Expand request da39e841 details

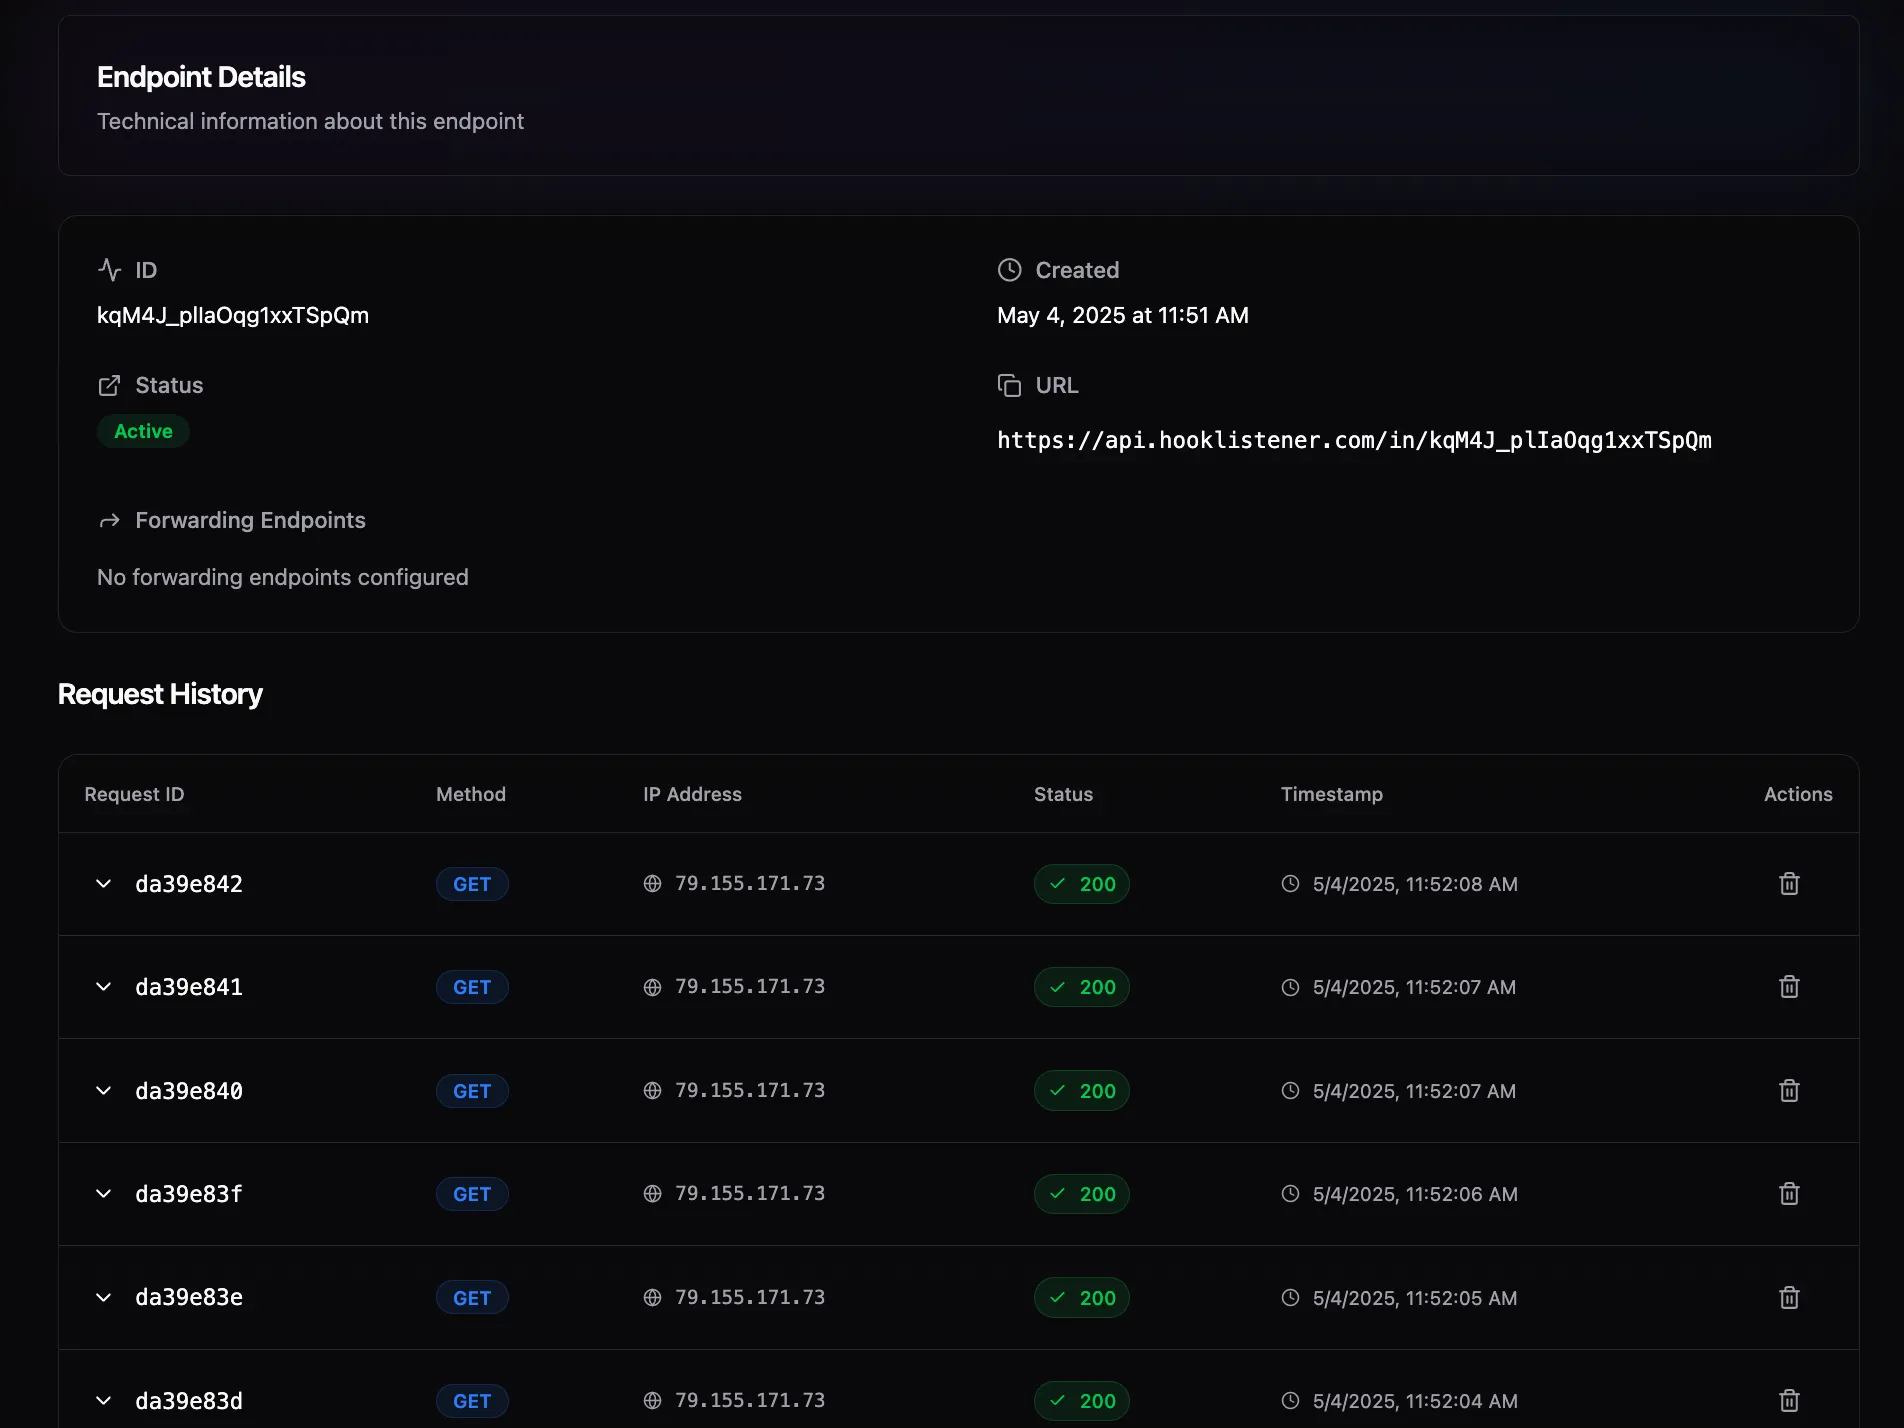103,987
